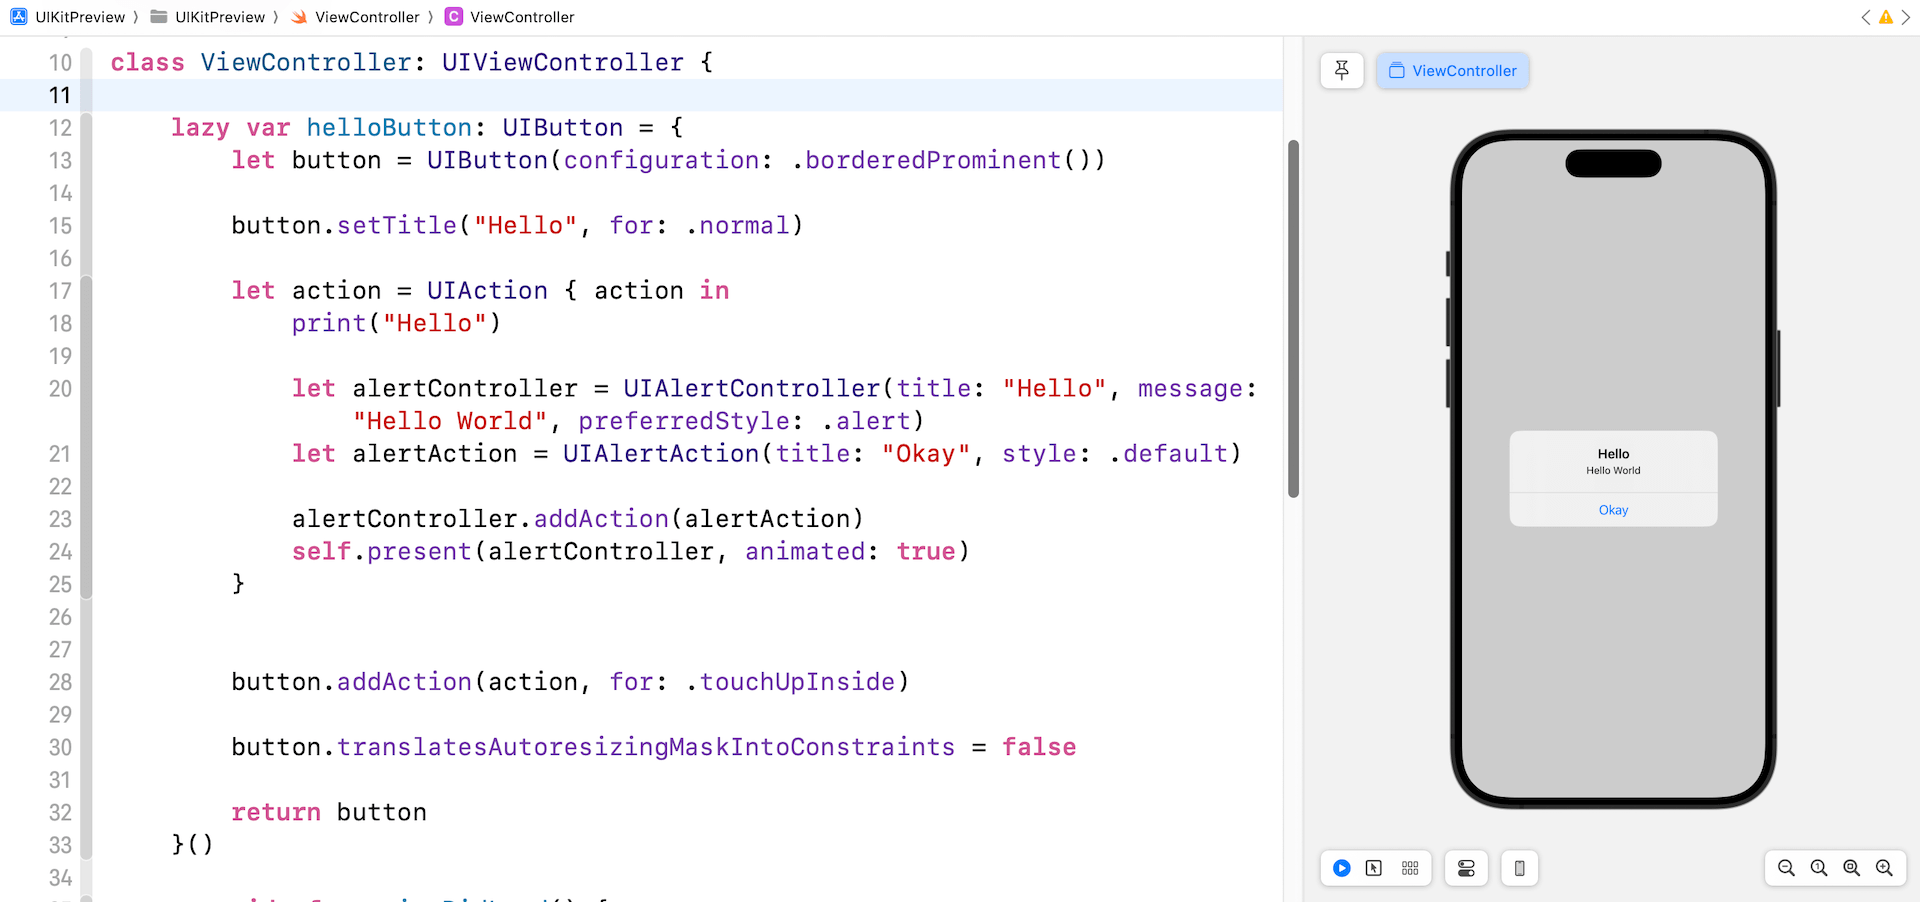Open ViewController swift file breadcrumb
Screen dimensions: 1920x902
click(x=355, y=17)
